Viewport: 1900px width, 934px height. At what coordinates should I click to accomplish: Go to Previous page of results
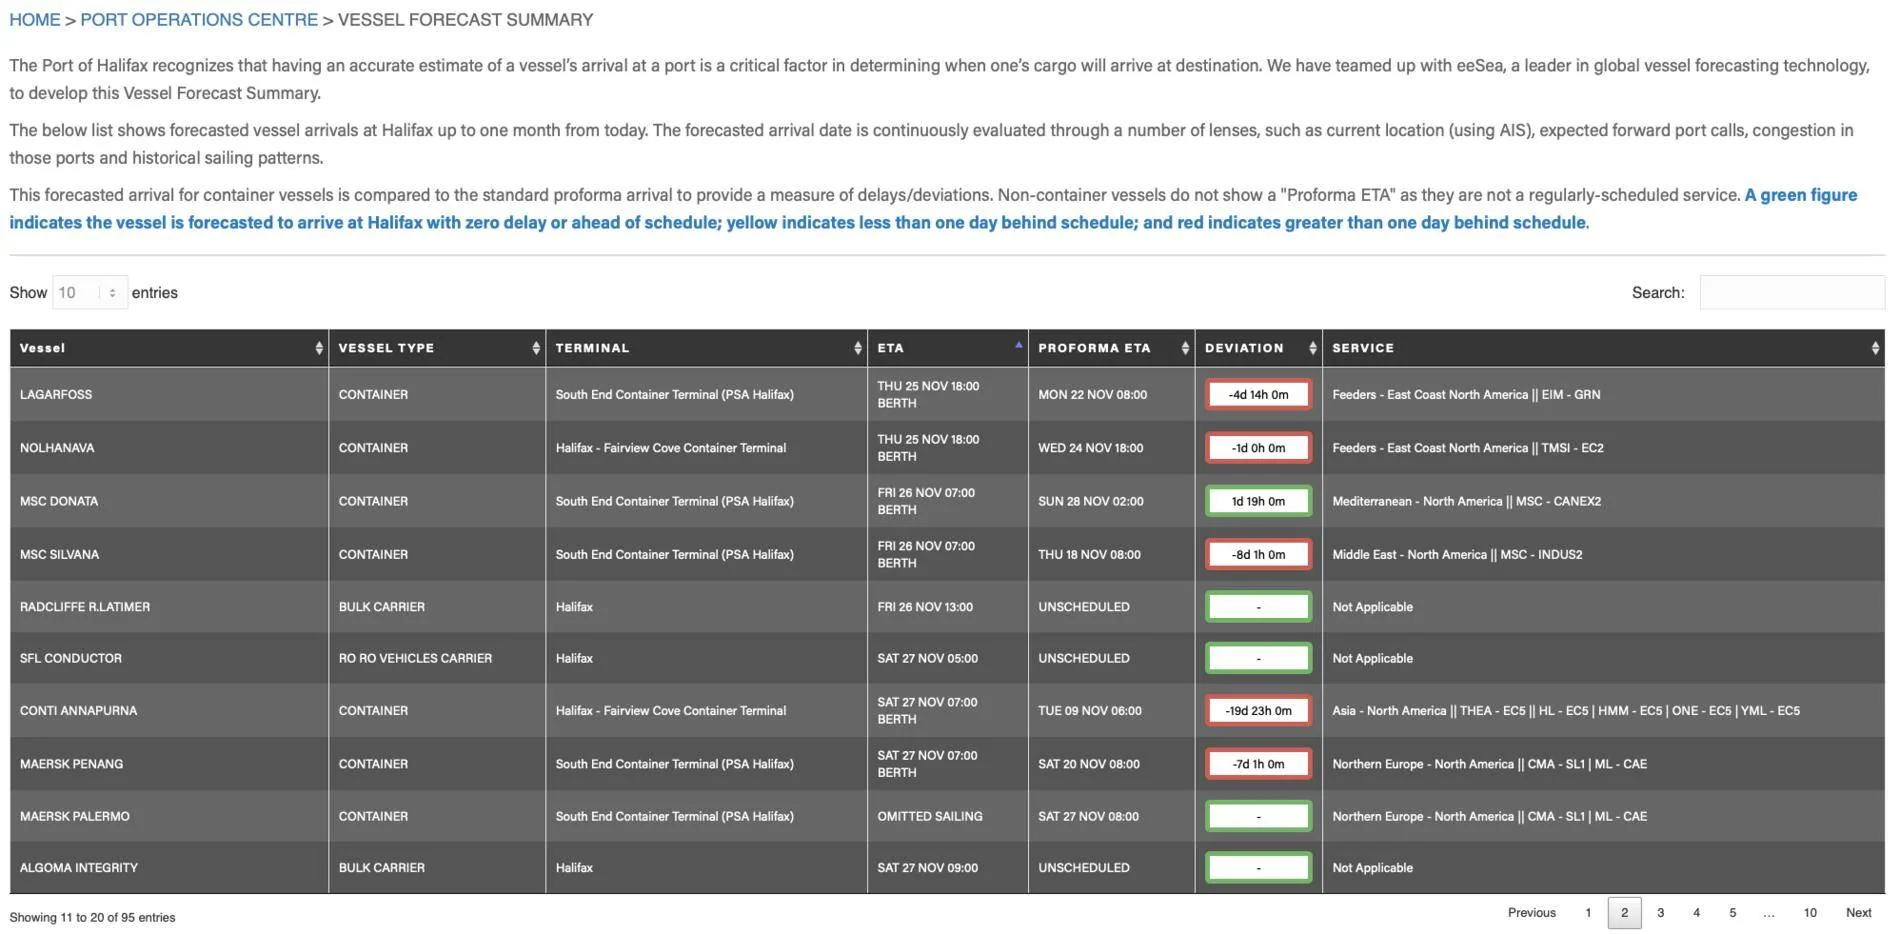click(1531, 912)
